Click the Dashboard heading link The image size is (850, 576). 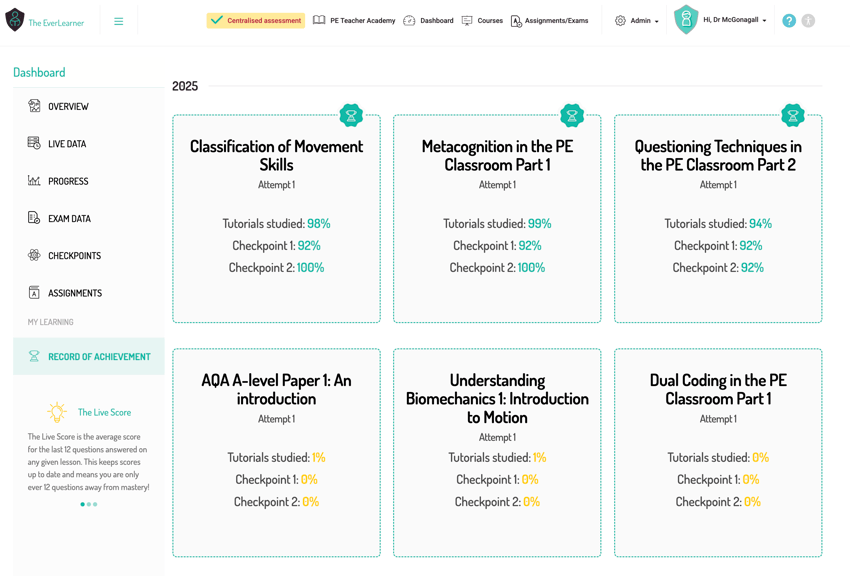[39, 72]
